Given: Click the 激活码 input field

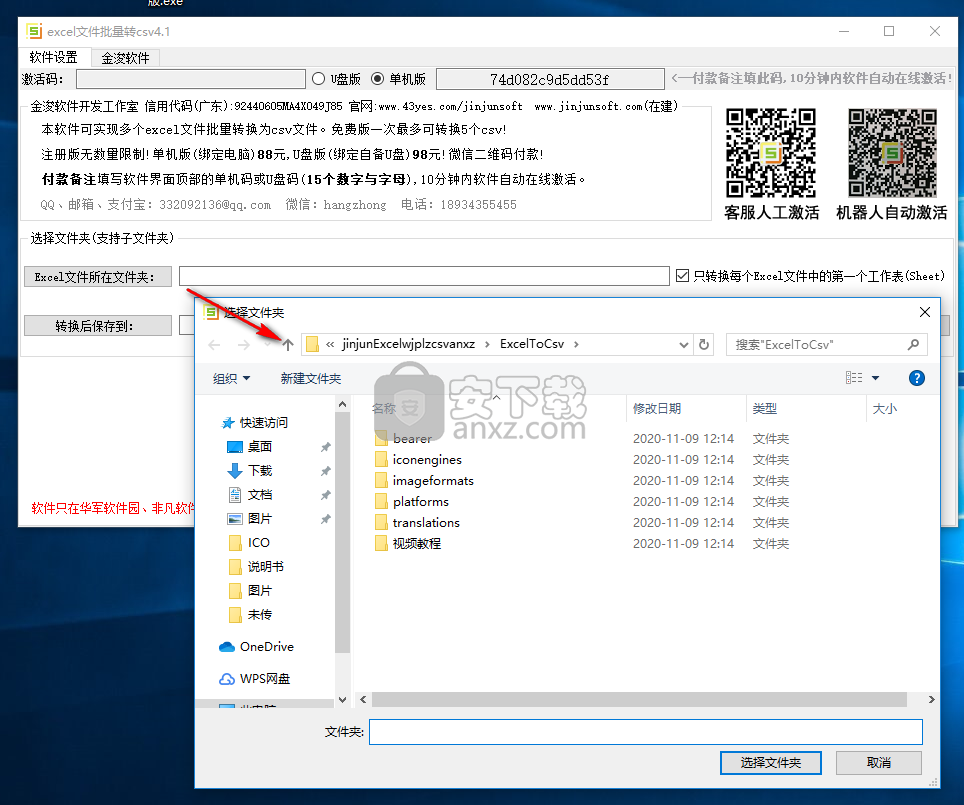Looking at the screenshot, I should (191, 79).
